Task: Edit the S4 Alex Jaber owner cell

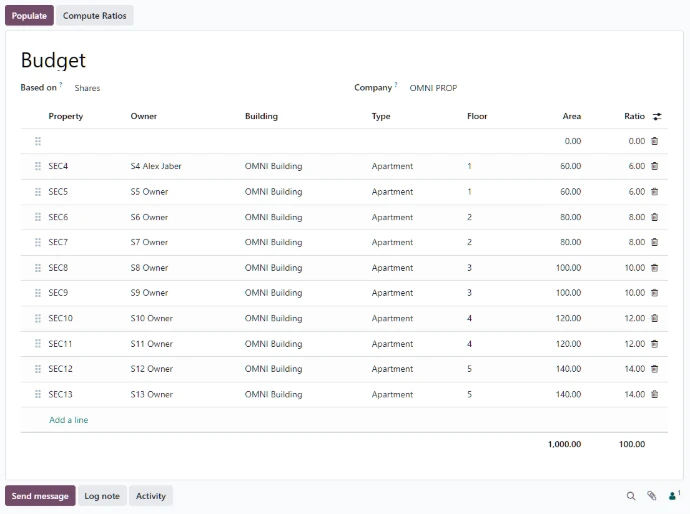Action: tap(156, 166)
